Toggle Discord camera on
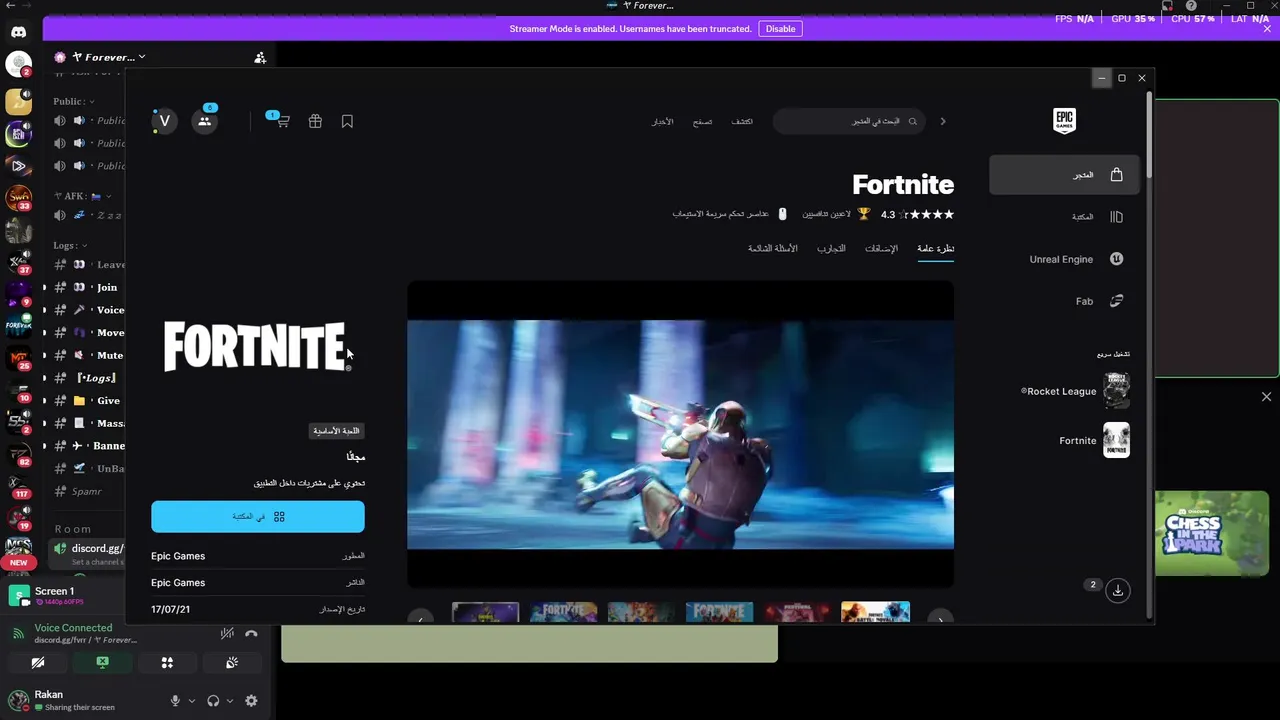This screenshot has height=720, width=1280. click(38, 662)
